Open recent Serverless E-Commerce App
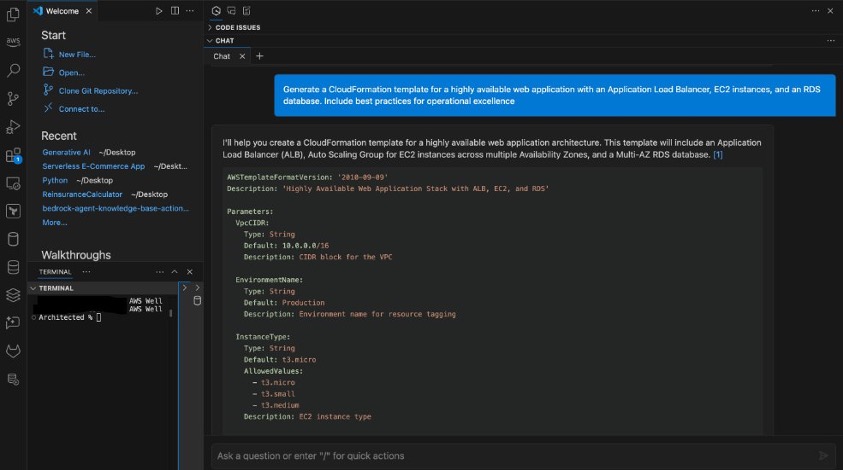 (x=94, y=166)
